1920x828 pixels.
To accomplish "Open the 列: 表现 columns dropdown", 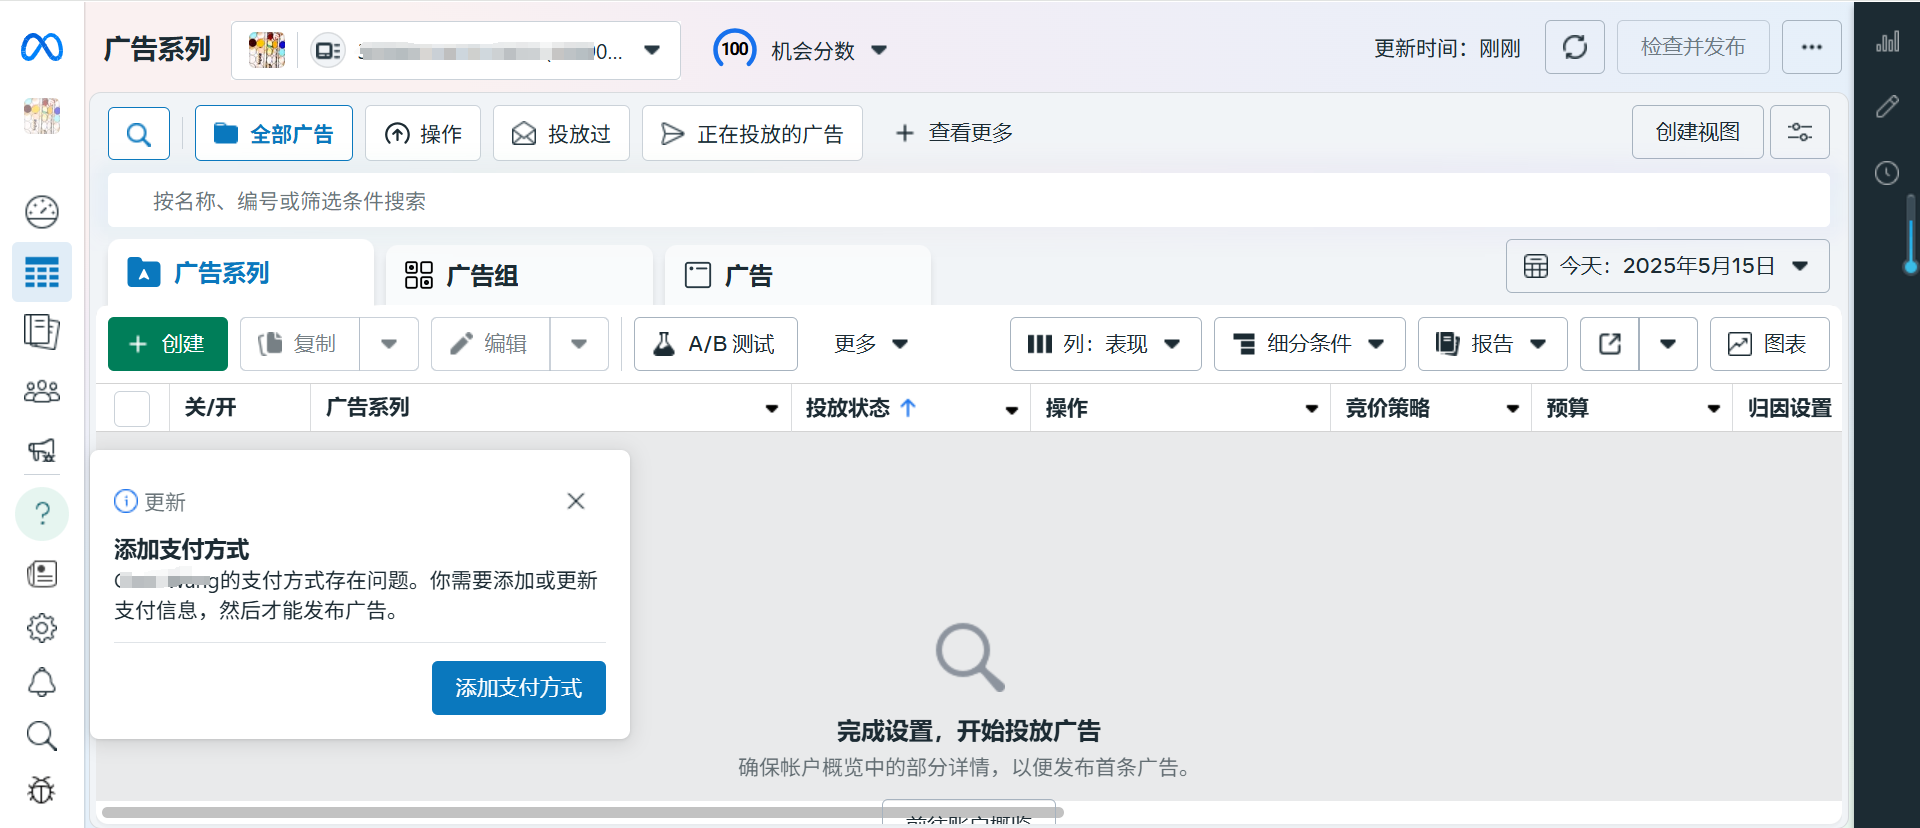I will [1105, 344].
